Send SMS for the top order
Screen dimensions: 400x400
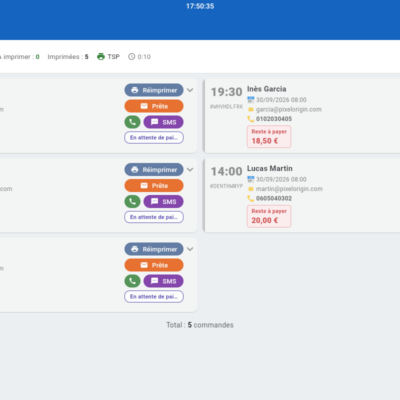(163, 122)
